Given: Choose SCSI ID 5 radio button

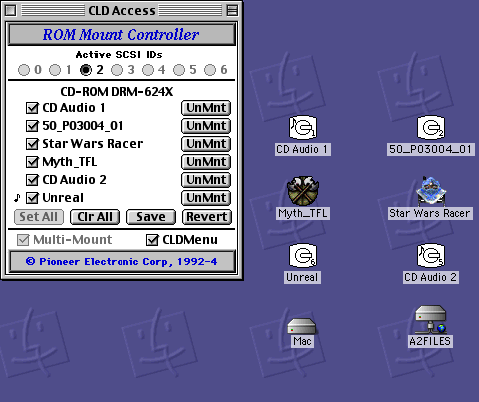Looking at the screenshot, I should tap(179, 70).
